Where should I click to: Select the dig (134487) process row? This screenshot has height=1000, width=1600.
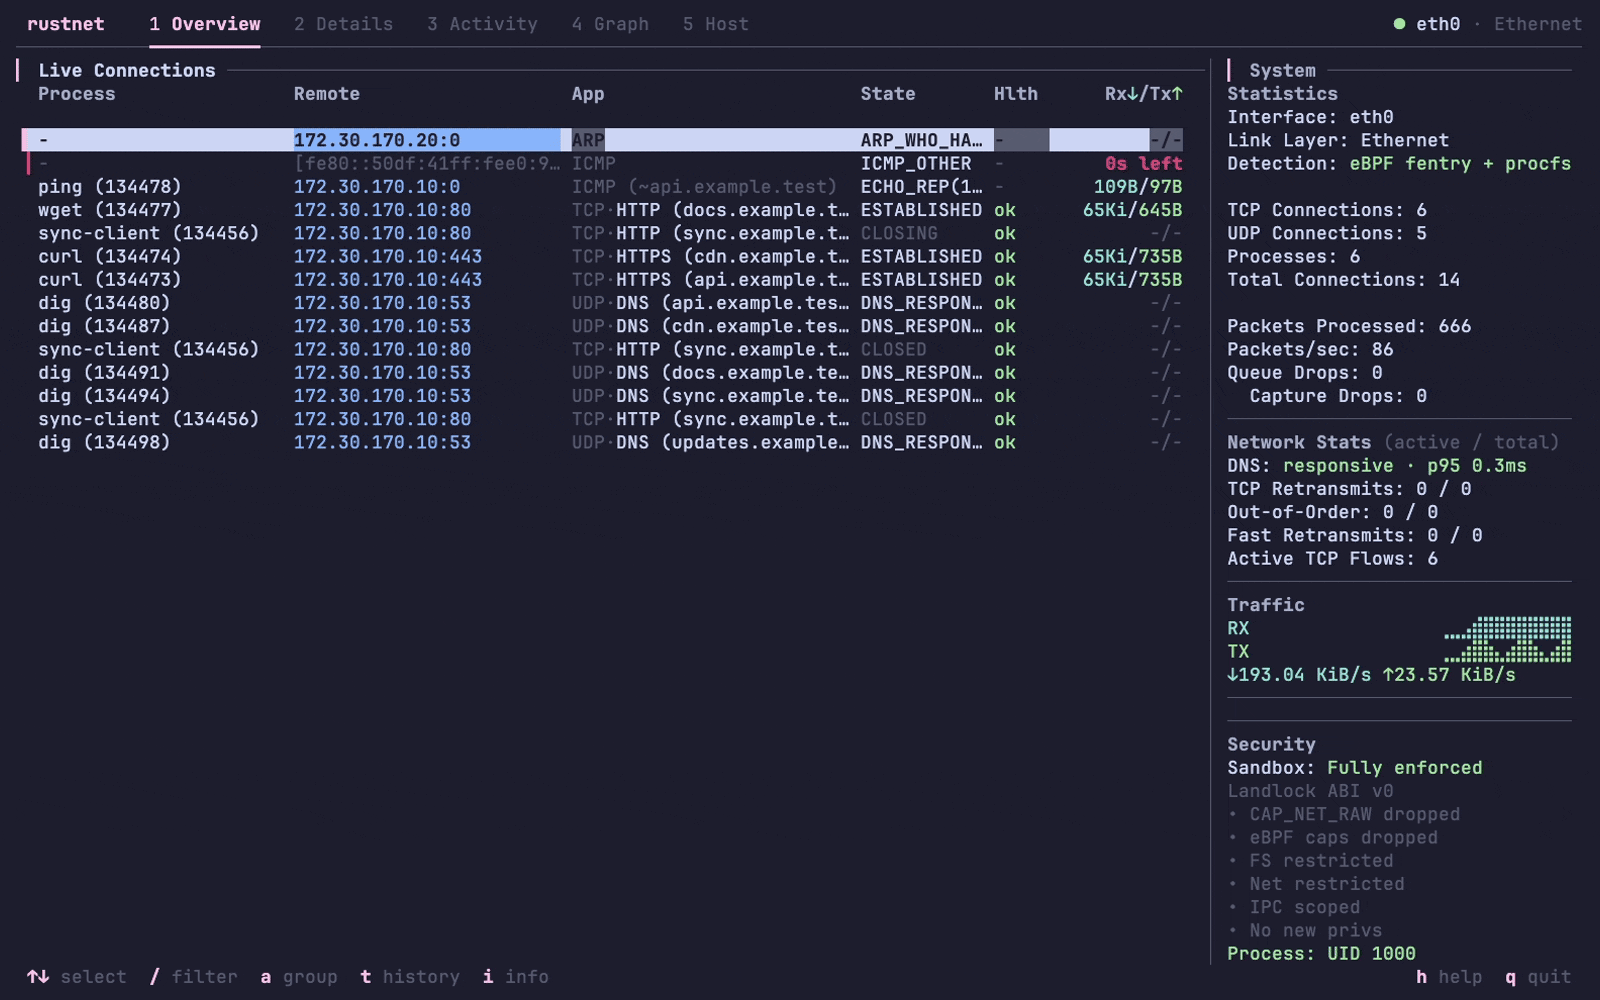pyautogui.click(x=603, y=326)
